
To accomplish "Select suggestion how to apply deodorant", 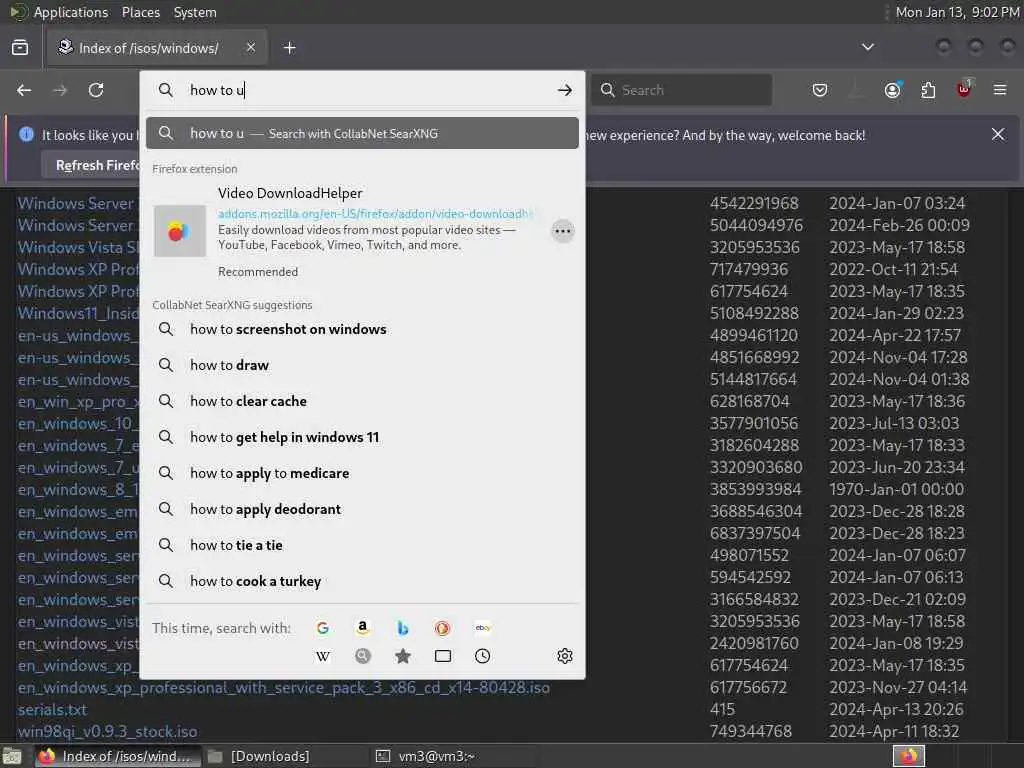I will coord(362,509).
